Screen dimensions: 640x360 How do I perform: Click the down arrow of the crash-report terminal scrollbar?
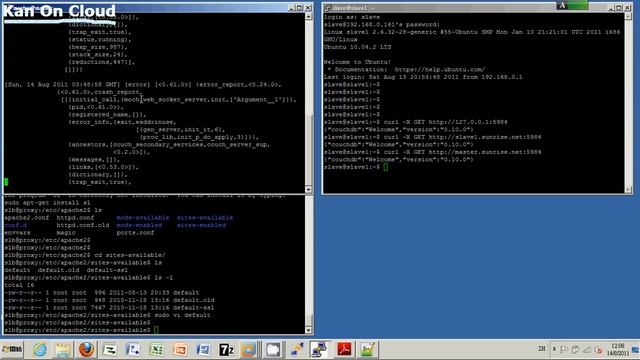pos(308,189)
